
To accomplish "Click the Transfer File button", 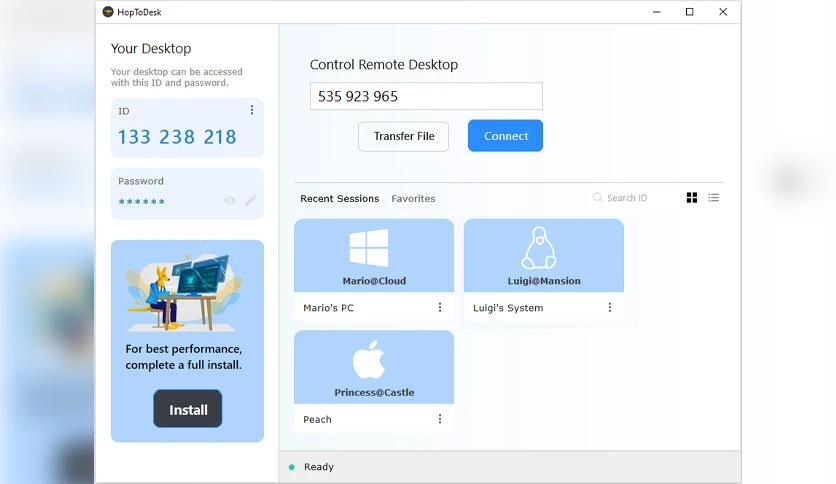I will pyautogui.click(x=404, y=136).
